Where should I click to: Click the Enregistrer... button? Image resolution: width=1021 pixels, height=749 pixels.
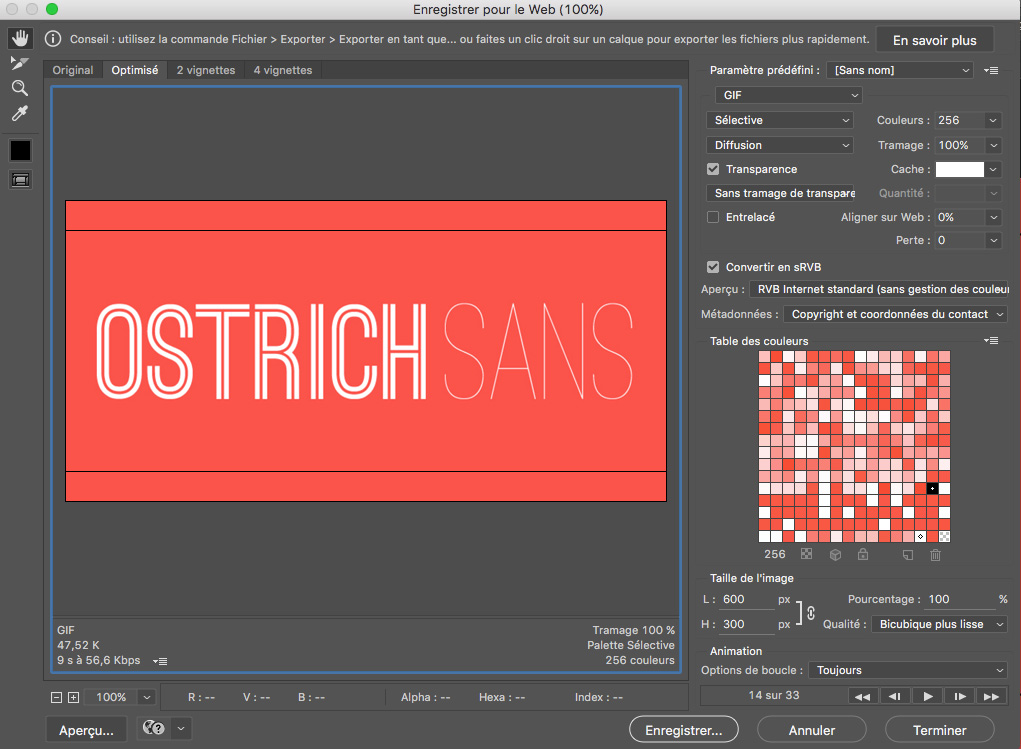[684, 730]
